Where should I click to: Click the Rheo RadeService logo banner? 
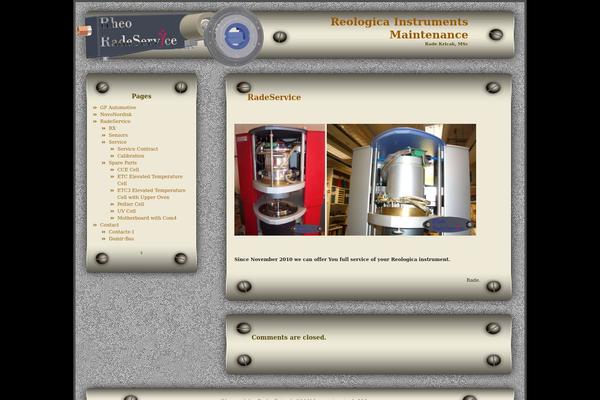[x=170, y=36]
